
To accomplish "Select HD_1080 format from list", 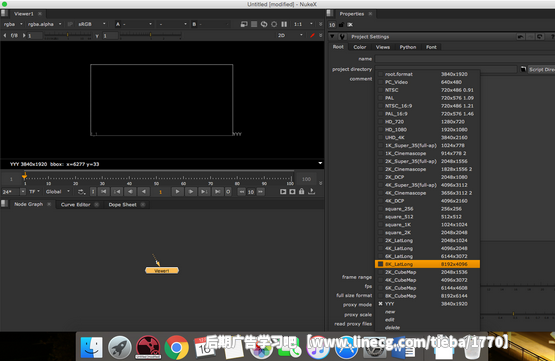I will [427, 130].
